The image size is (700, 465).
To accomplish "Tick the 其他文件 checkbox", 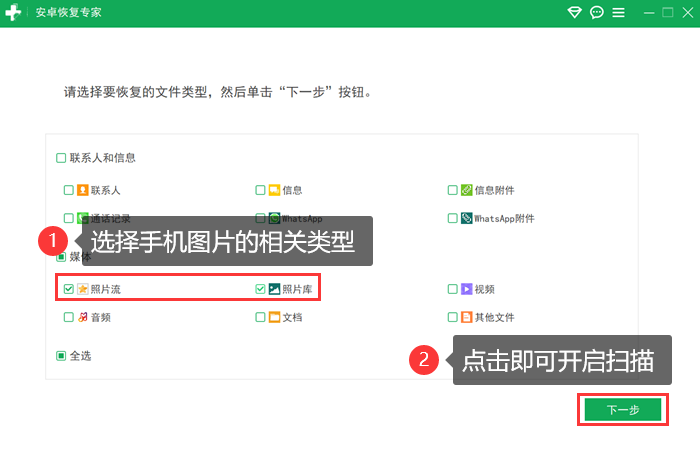I will [452, 317].
